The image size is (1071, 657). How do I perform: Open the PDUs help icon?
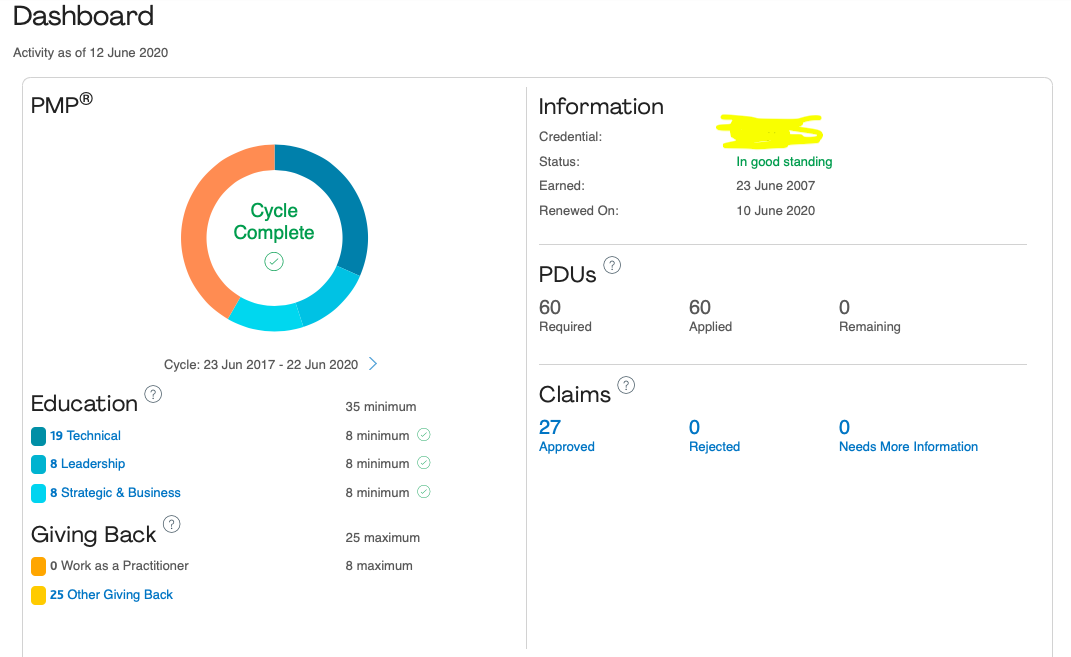pos(612,264)
